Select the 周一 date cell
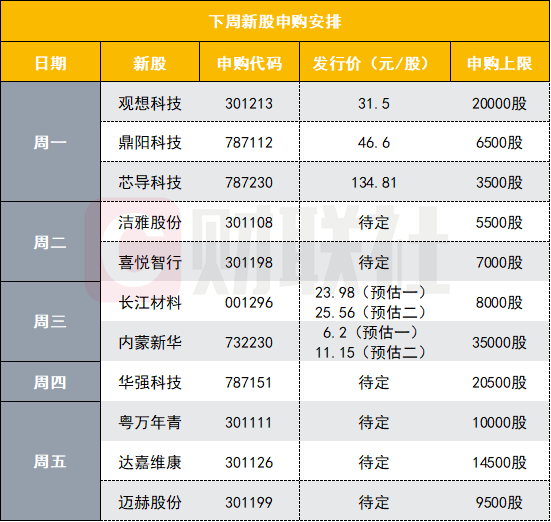 click(x=50, y=142)
